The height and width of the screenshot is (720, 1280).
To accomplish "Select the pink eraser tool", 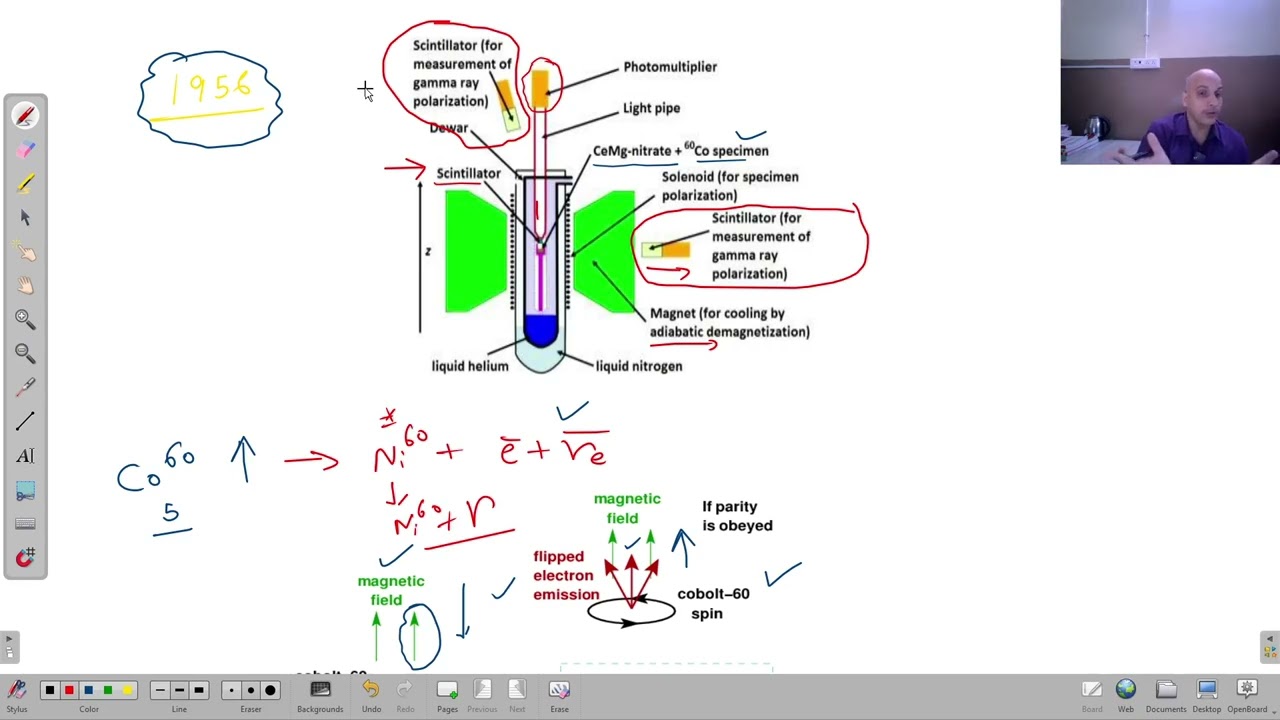I will tap(25, 150).
